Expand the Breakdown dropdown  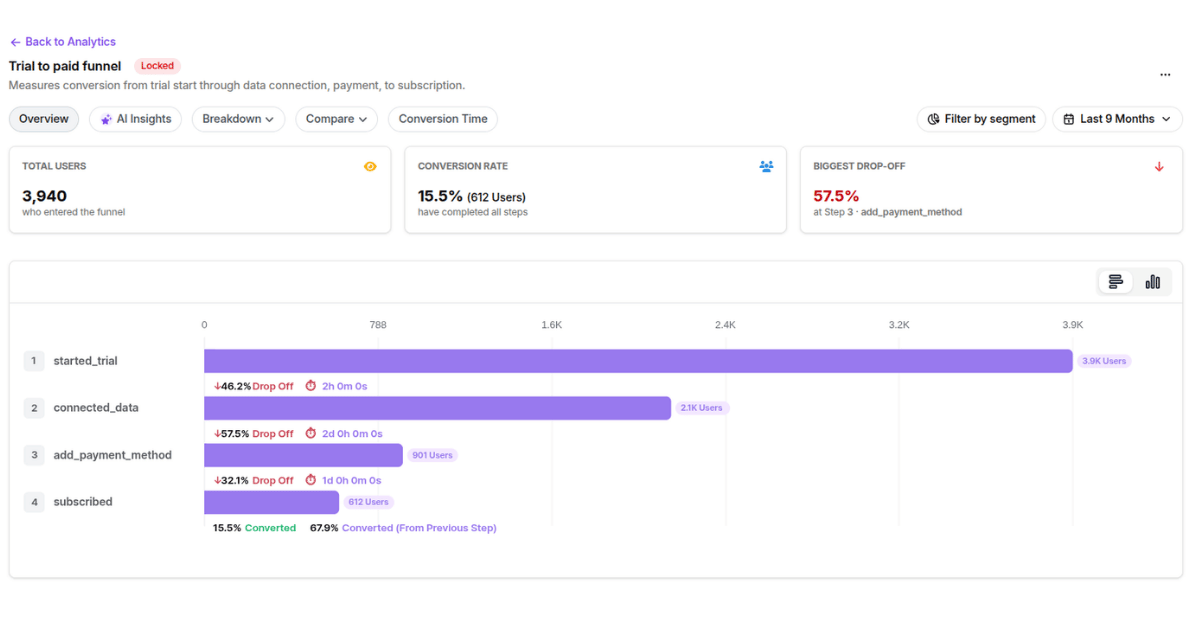[x=238, y=119]
